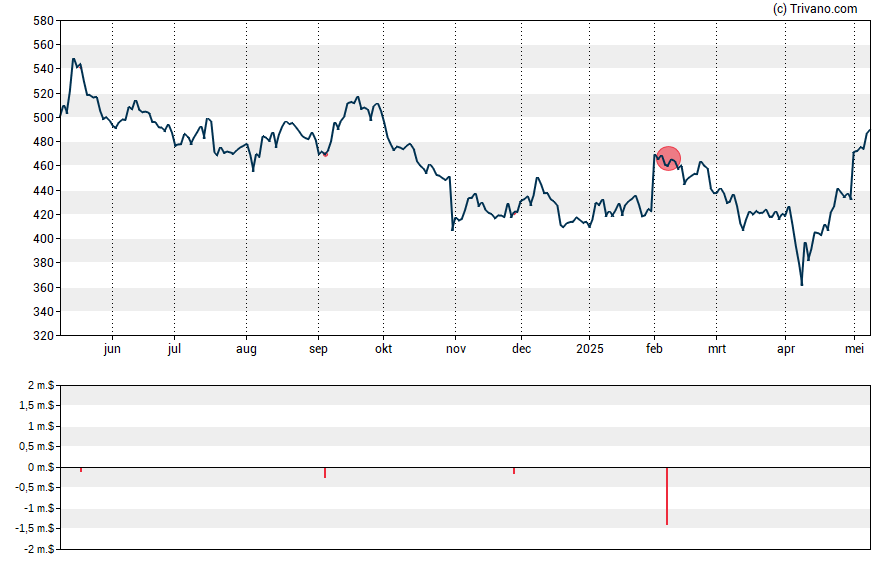The image size is (888, 565).
Task: Click the 360 price axis label
Action: 44,287
